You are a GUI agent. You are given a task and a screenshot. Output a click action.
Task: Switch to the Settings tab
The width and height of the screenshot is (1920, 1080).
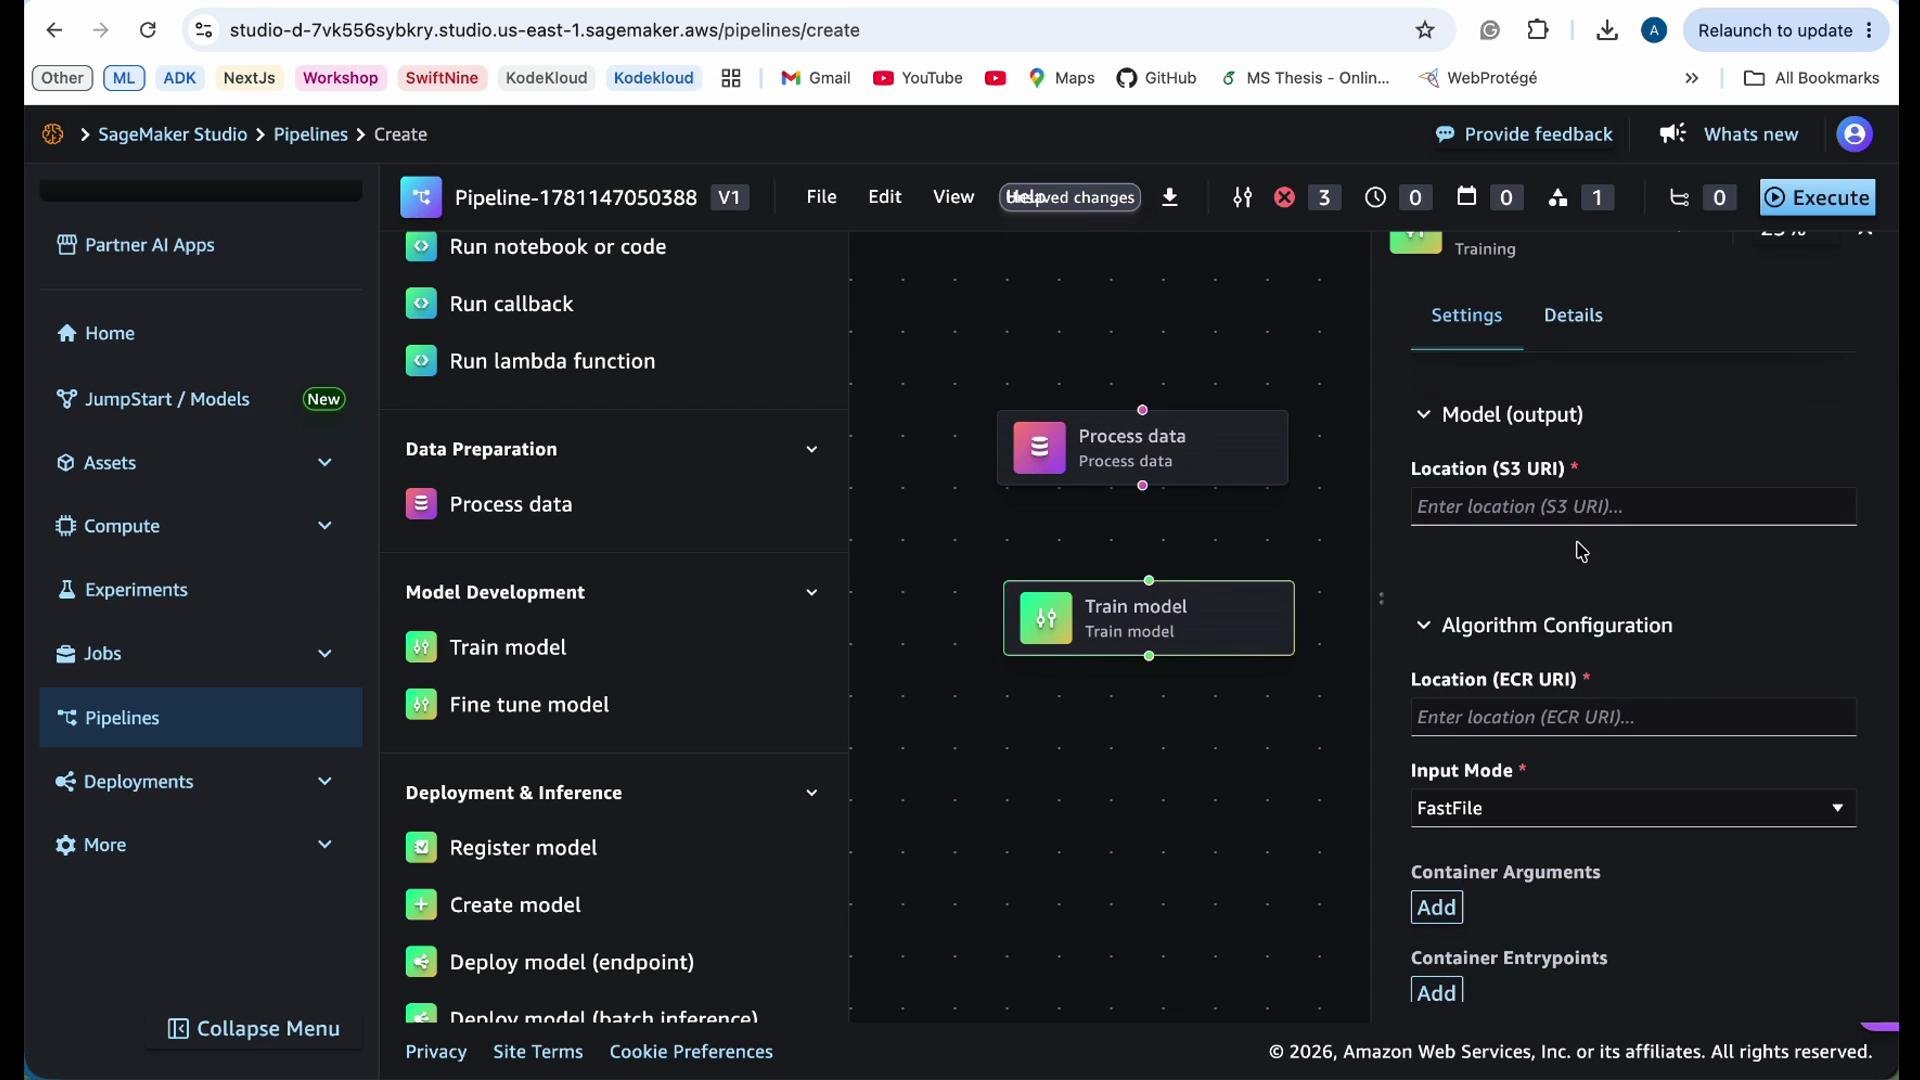click(1466, 316)
